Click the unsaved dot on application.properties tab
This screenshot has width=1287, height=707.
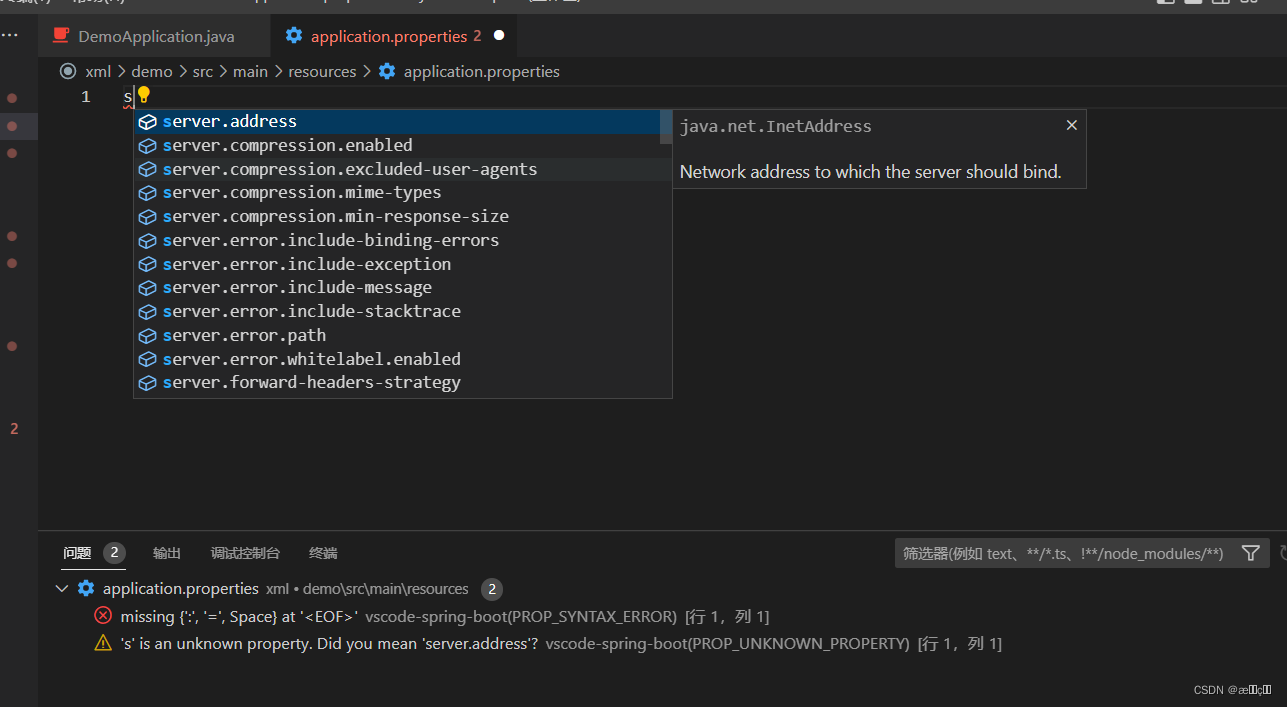click(499, 36)
